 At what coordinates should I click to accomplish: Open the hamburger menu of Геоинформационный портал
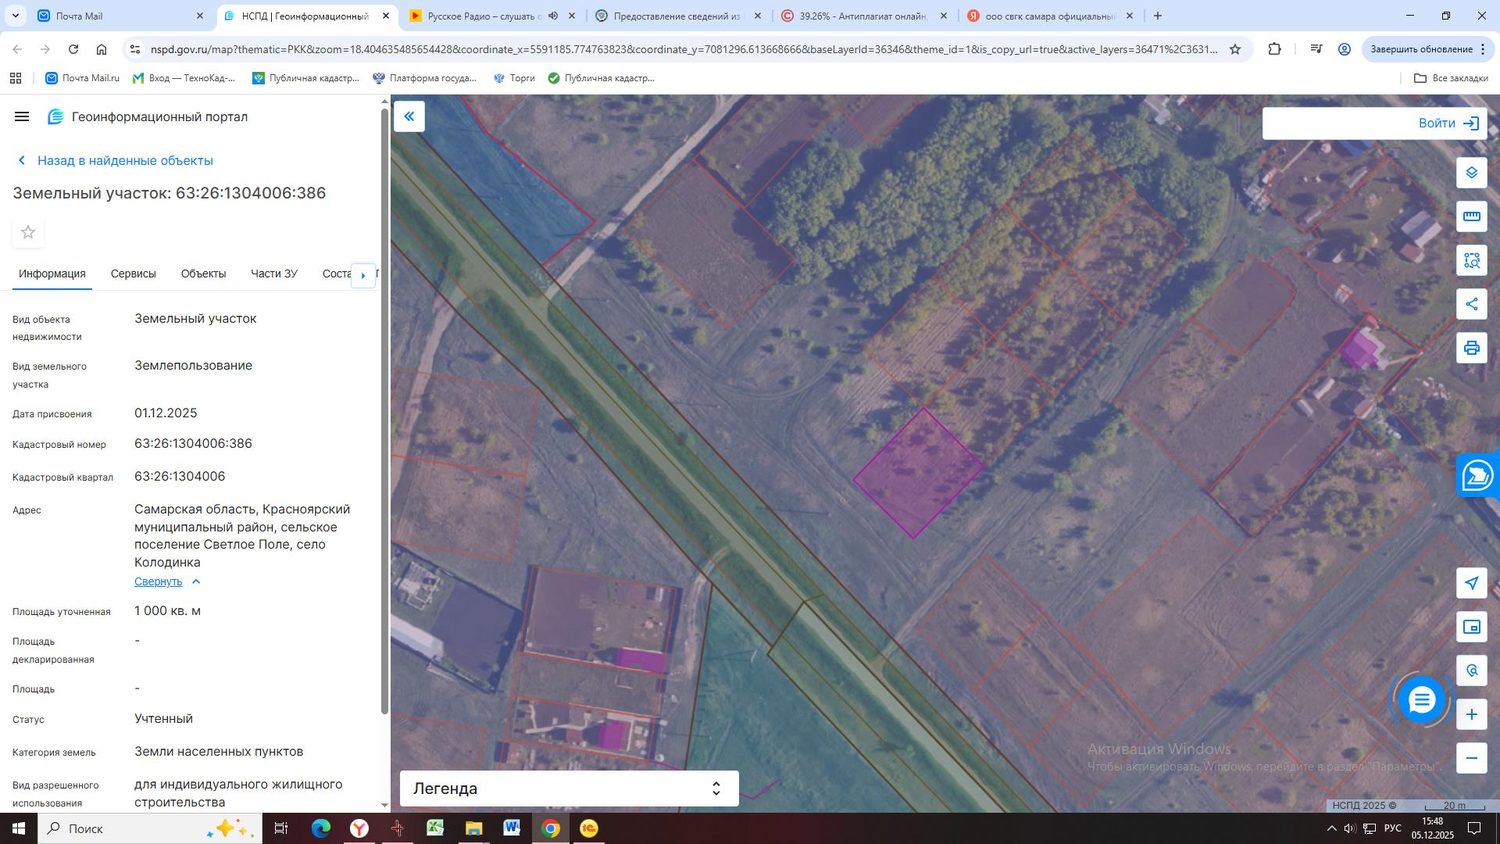(x=22, y=117)
